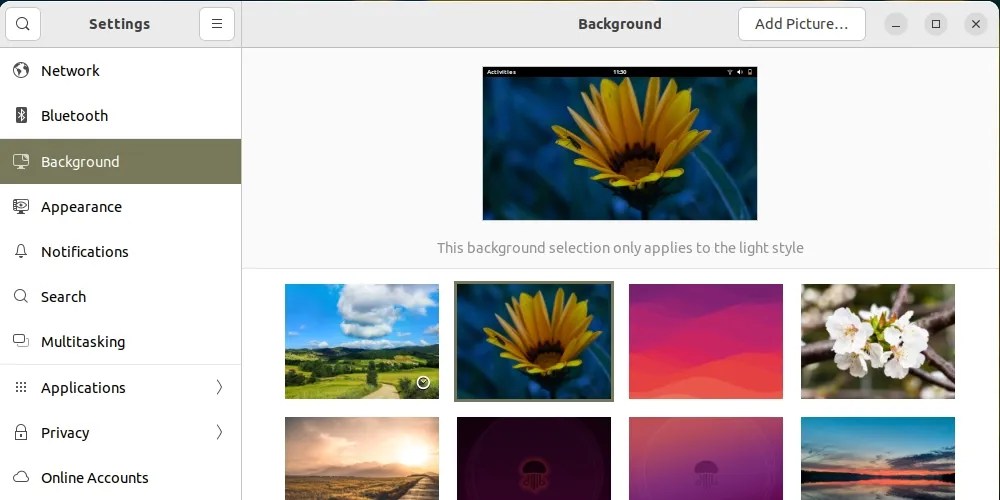Minimize the Settings window
The image size is (1000, 500).
896,24
